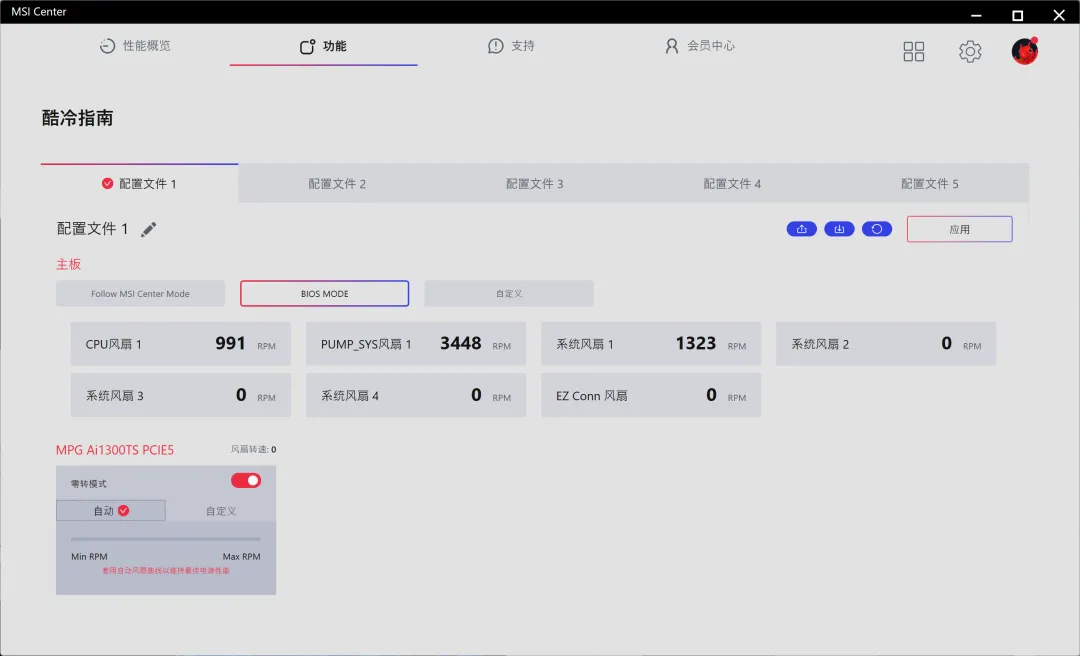Click the user avatar icon
This screenshot has height=656, width=1080.
pyautogui.click(x=1025, y=51)
